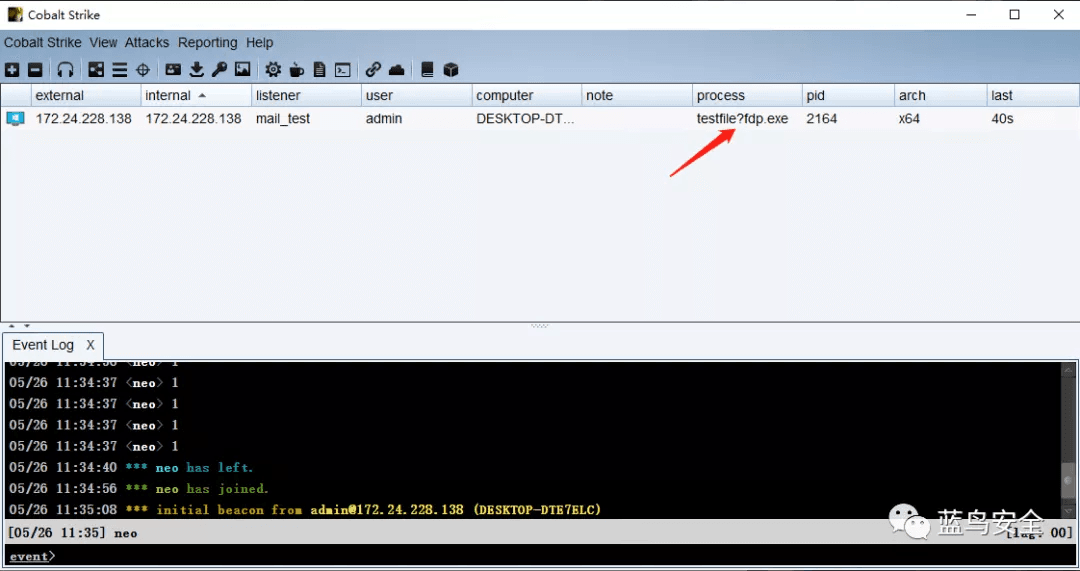Open listeners with the headphones icon
The image size is (1080, 571).
tap(65, 70)
